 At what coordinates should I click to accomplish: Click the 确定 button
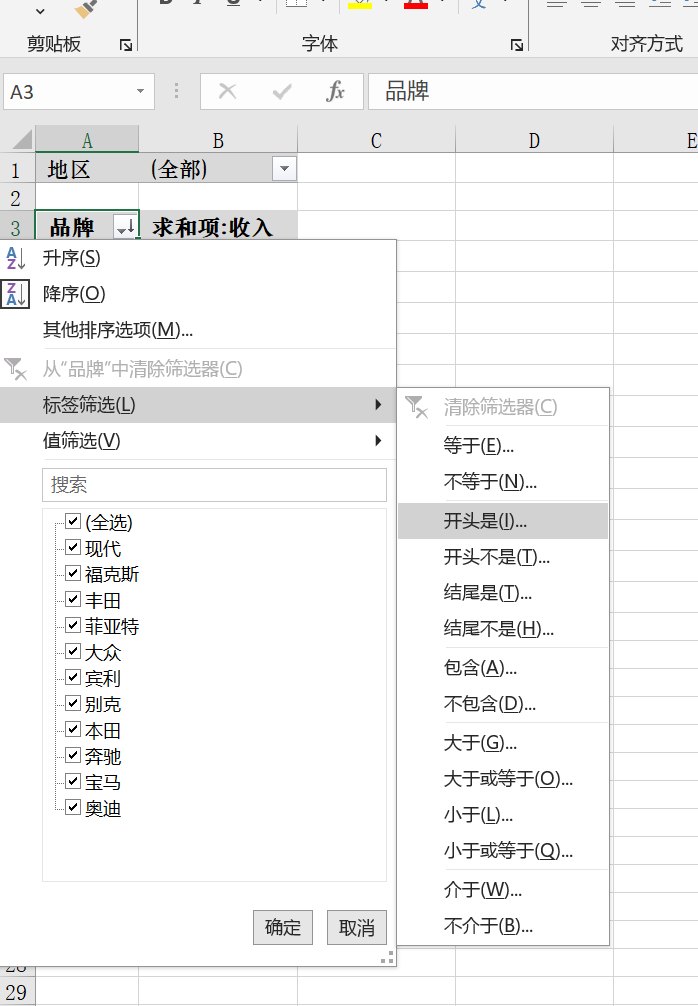283,927
